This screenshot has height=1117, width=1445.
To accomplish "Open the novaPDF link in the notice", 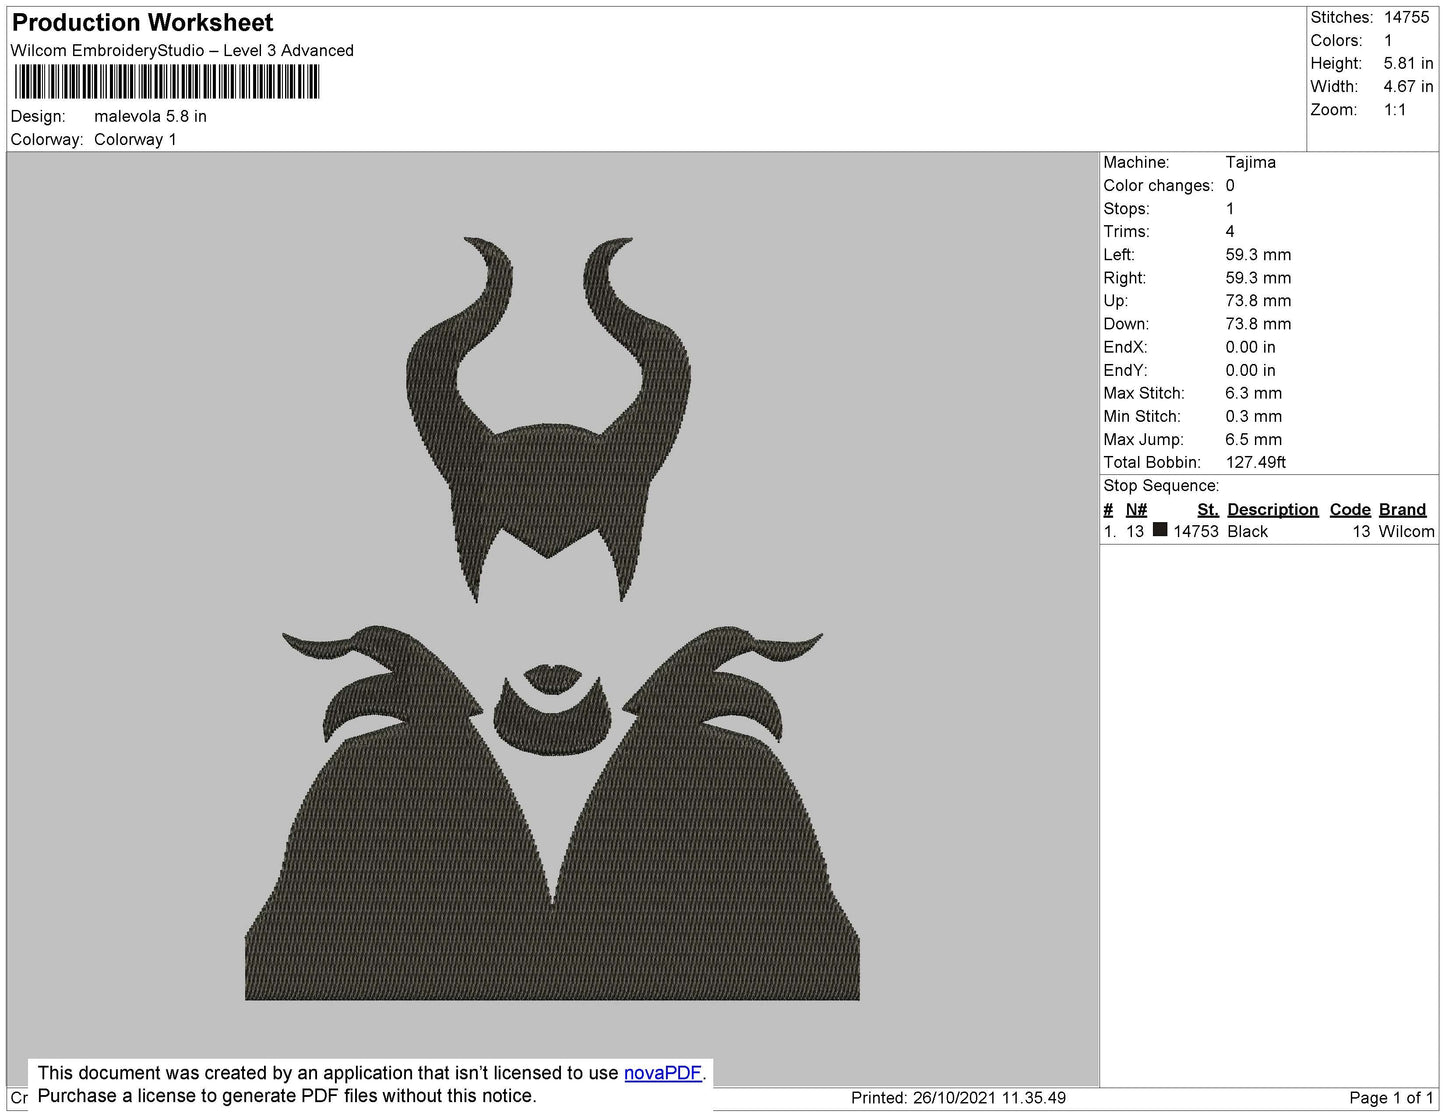I will [663, 1073].
